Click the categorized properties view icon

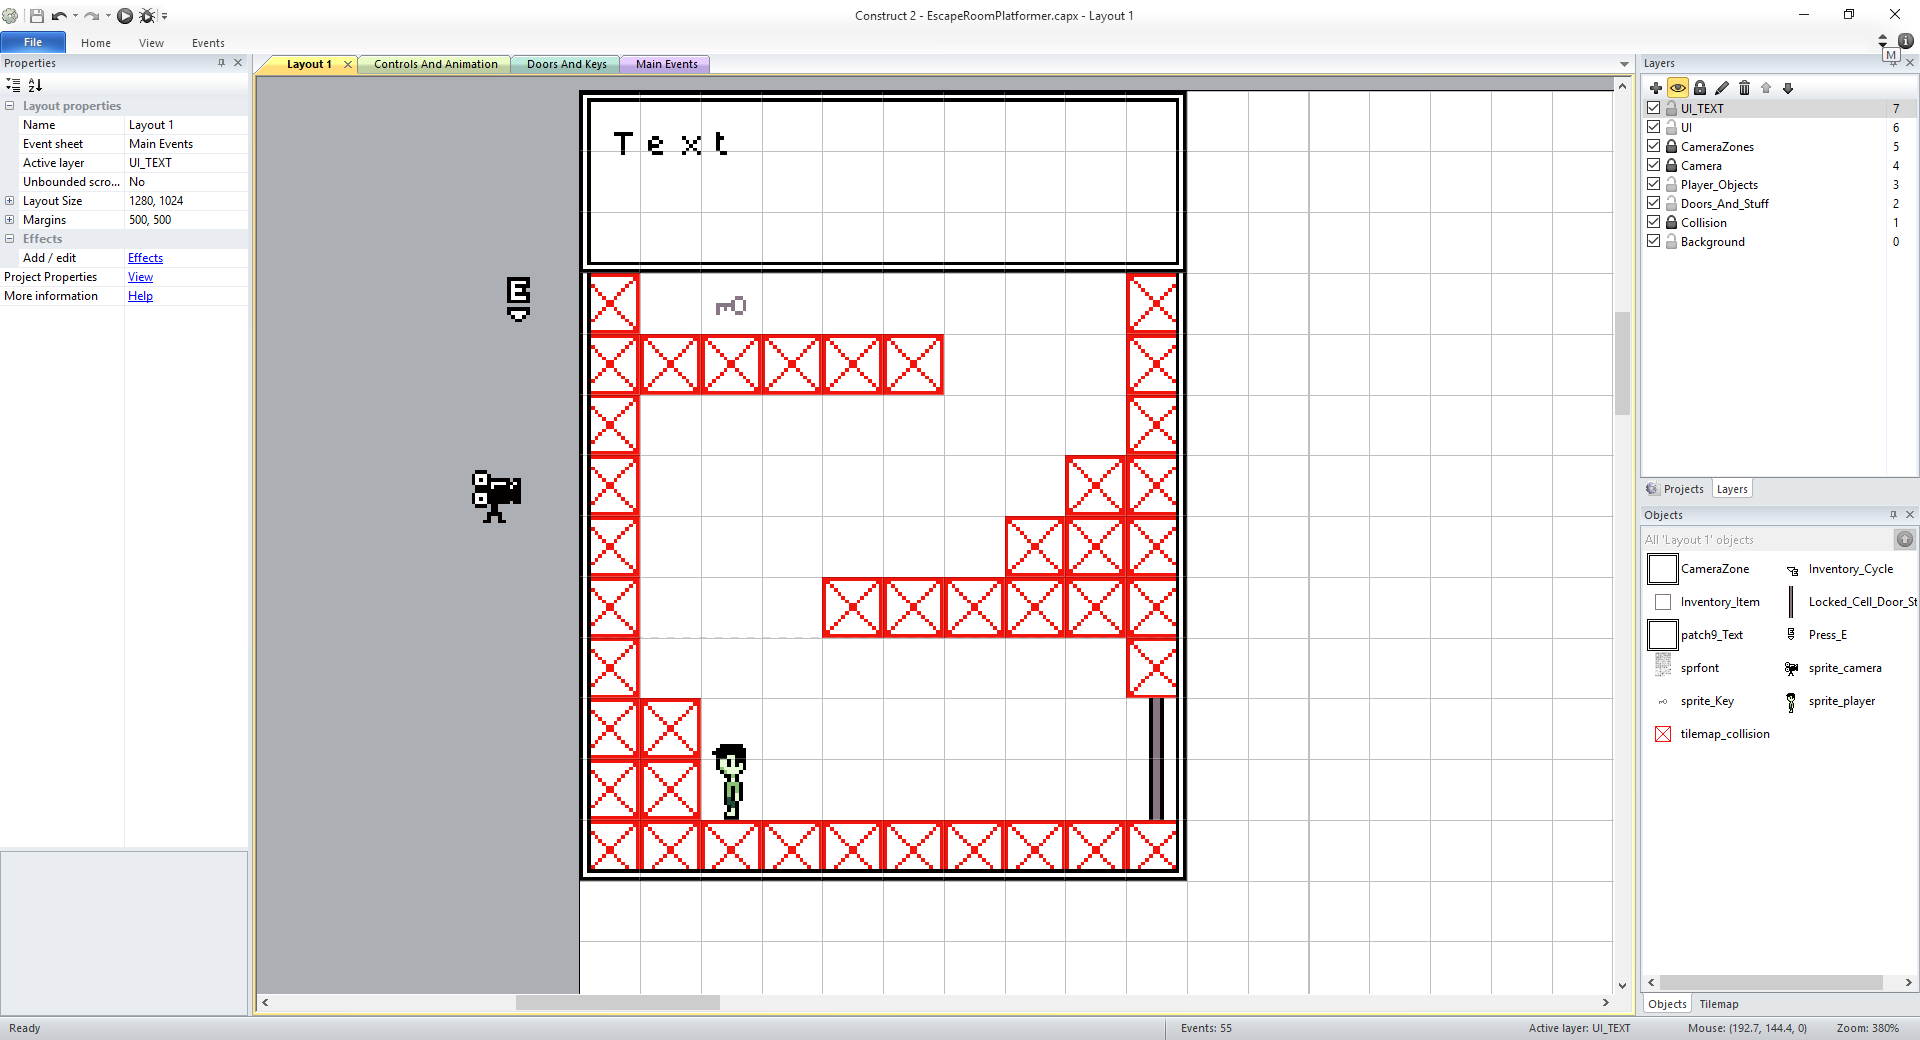pyautogui.click(x=13, y=85)
